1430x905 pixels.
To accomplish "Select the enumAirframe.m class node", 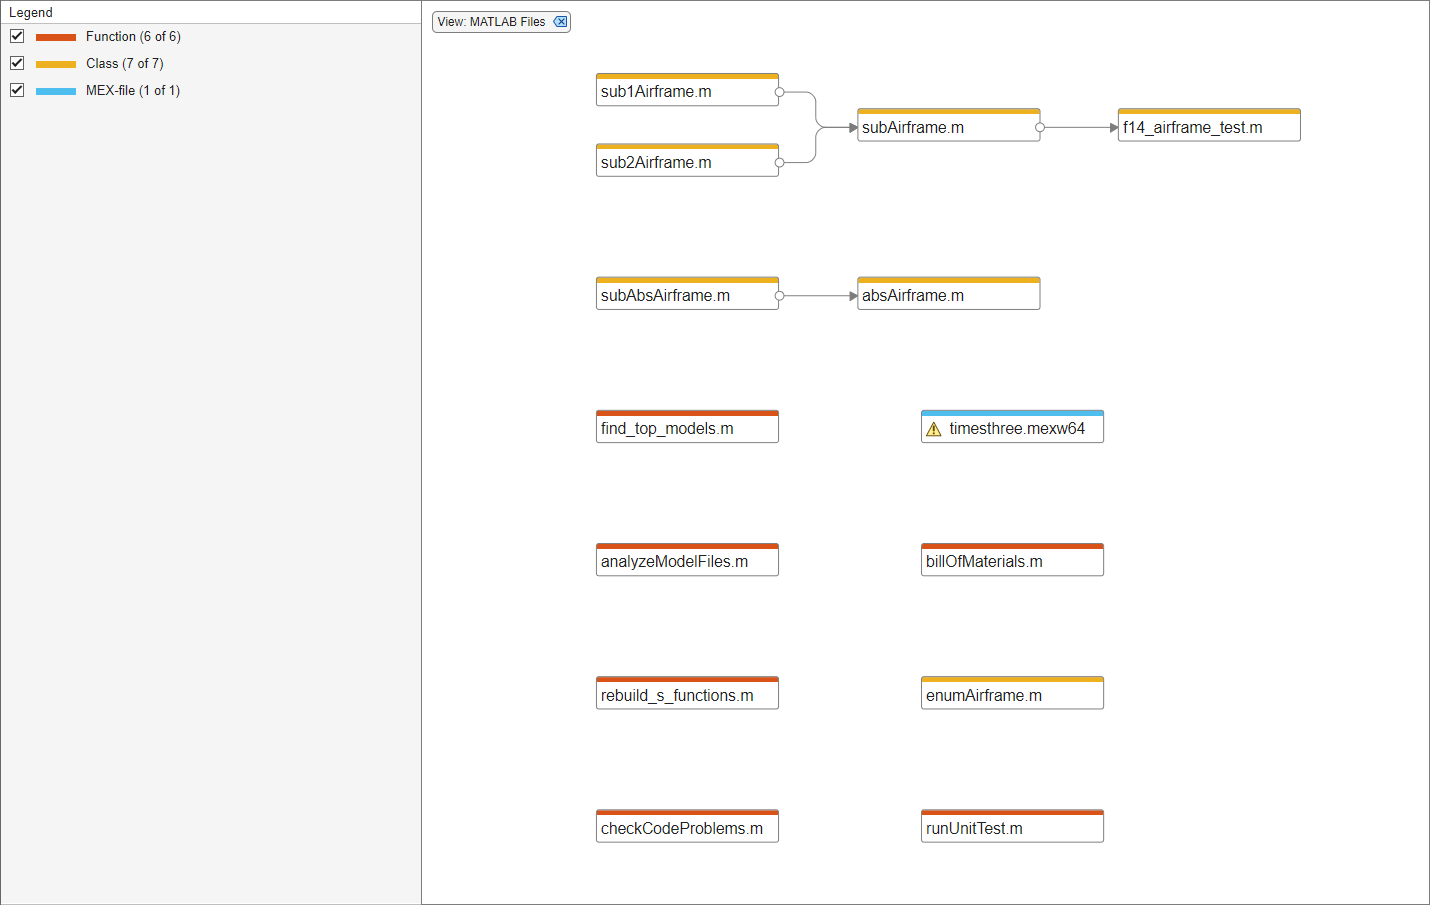I will (1012, 696).
